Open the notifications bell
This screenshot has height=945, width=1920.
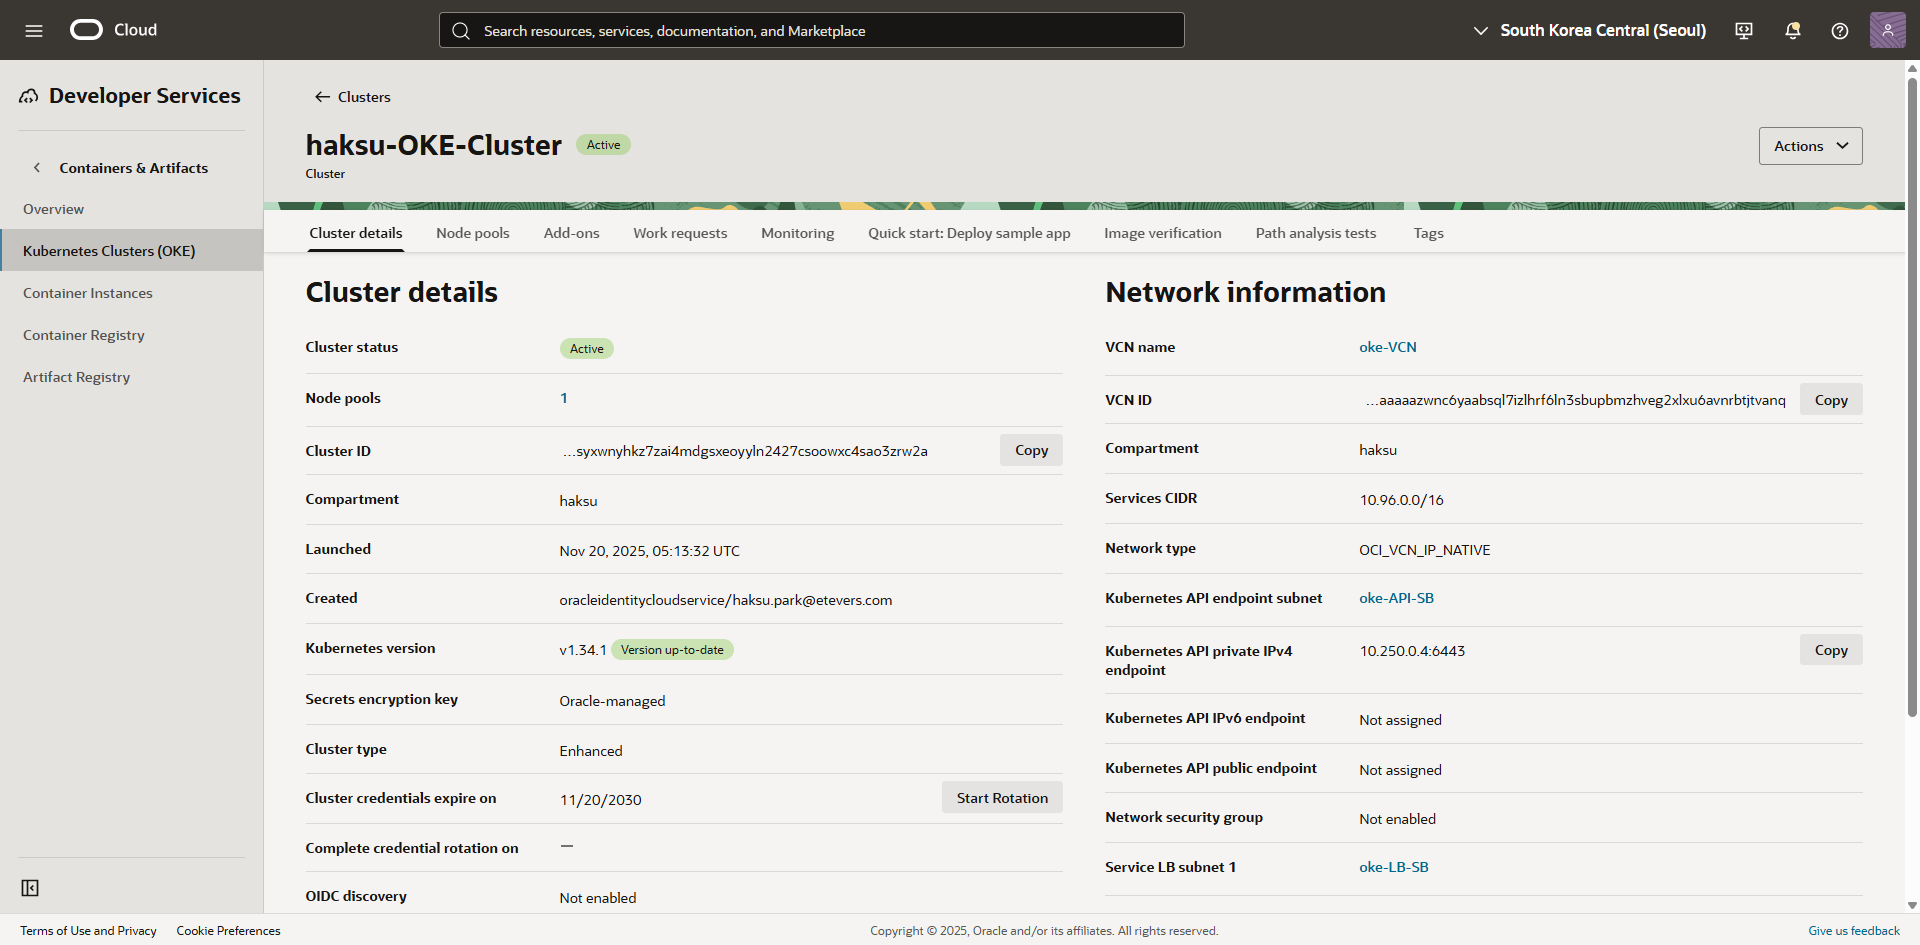coord(1792,30)
